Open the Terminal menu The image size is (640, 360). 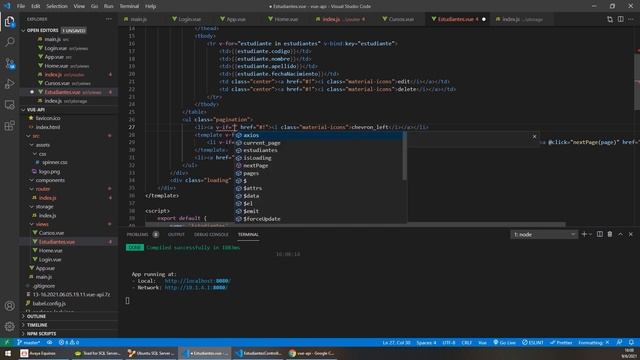coord(129,6)
